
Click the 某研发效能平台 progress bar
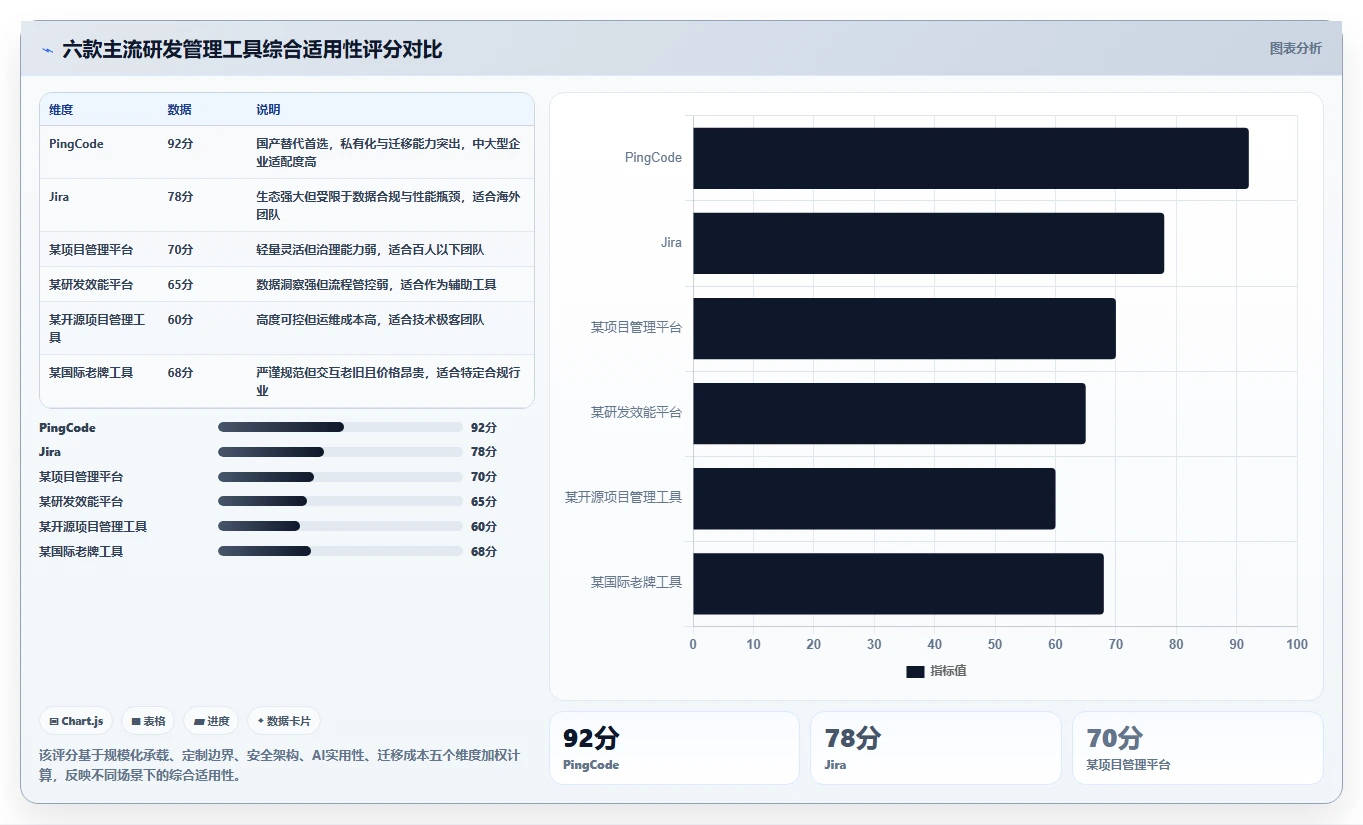[x=340, y=501]
